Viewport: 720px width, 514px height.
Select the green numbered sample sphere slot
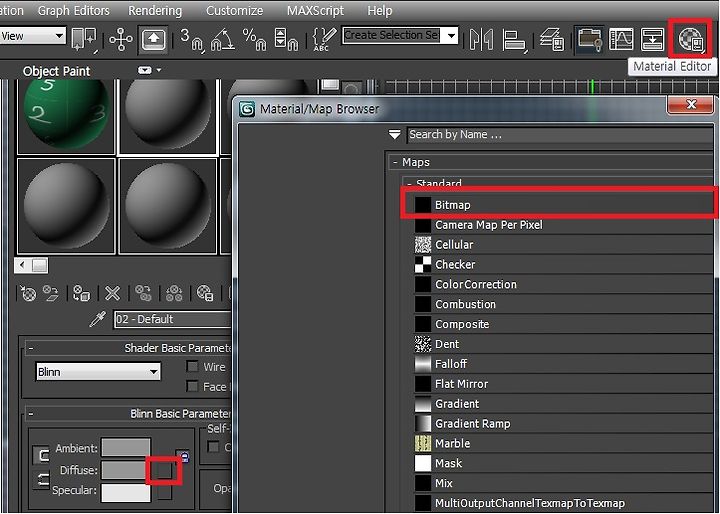pyautogui.click(x=66, y=116)
